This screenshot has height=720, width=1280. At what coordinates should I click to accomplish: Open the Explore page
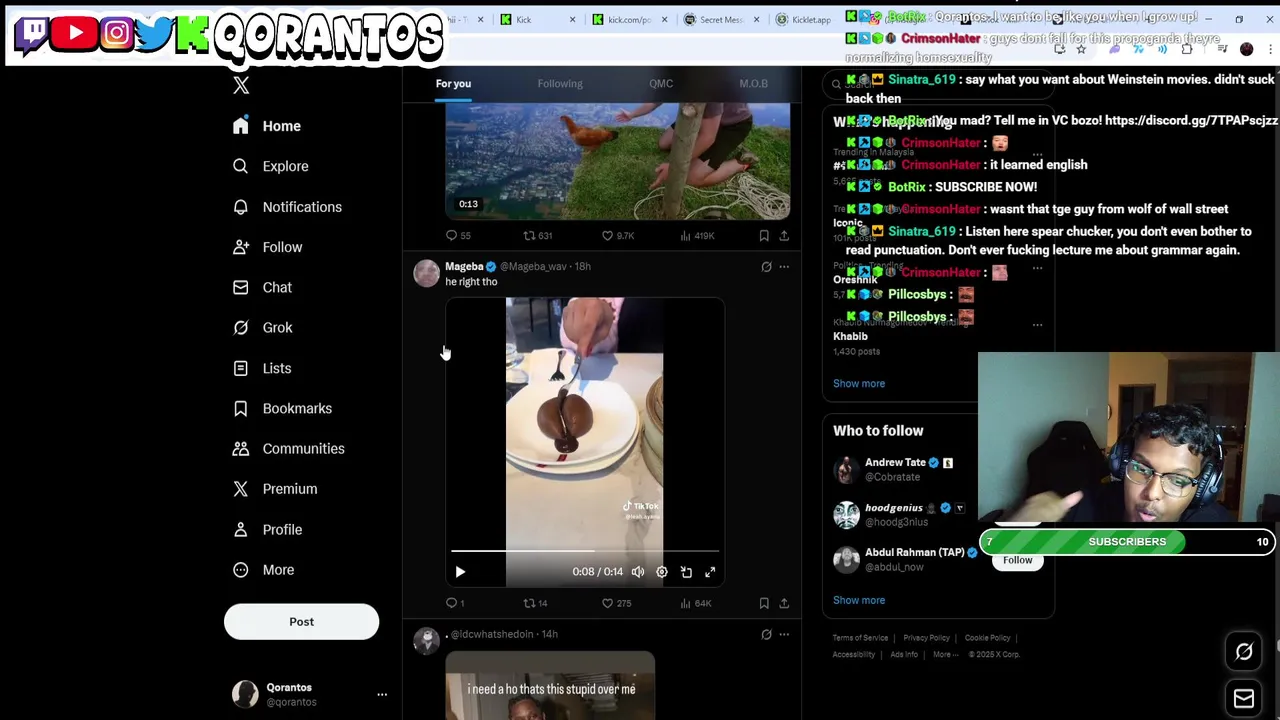pyautogui.click(x=270, y=166)
